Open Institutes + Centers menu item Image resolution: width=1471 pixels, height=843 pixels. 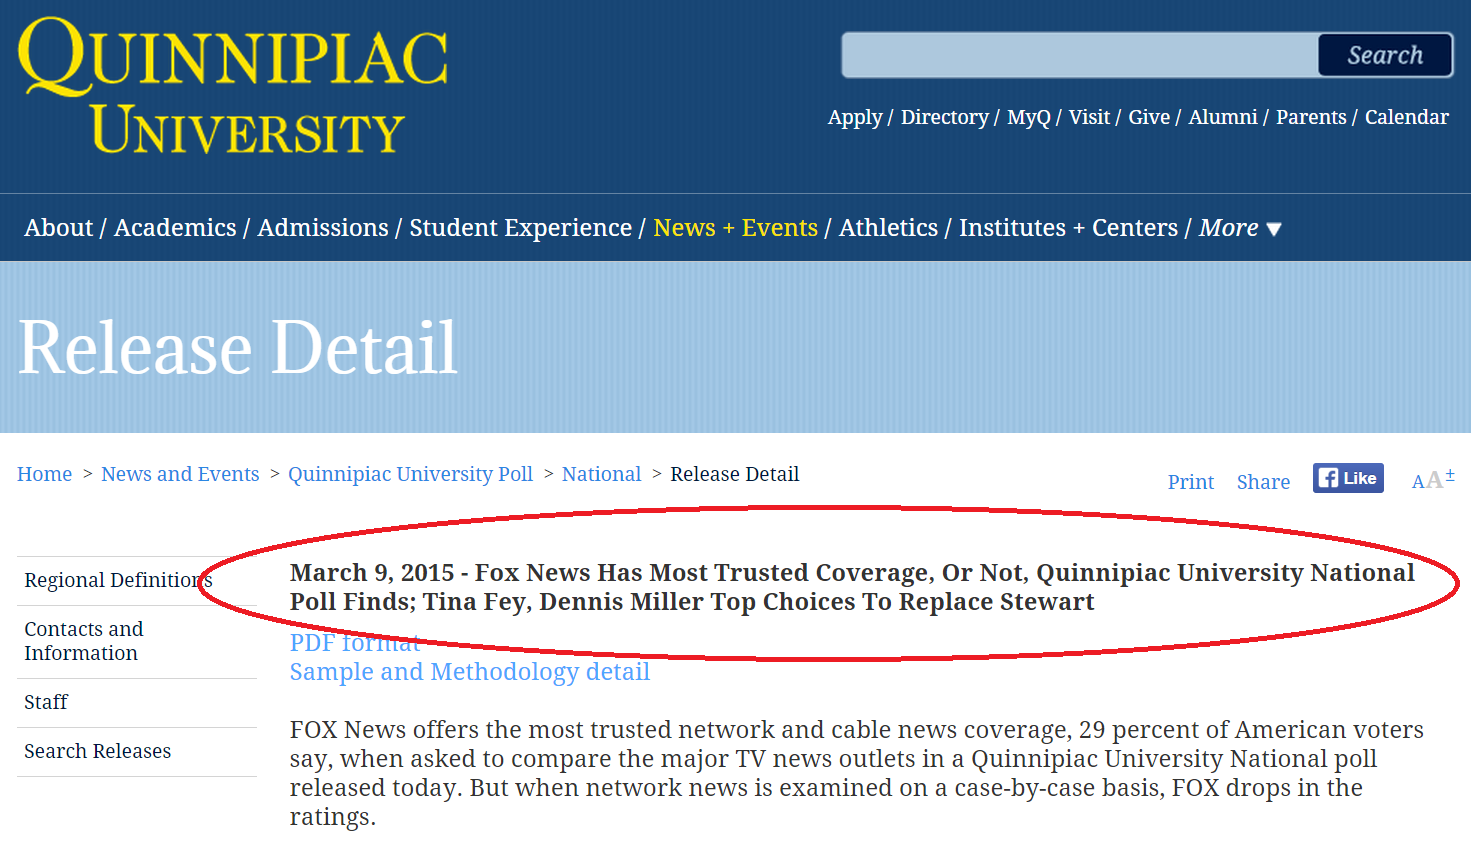(x=1068, y=228)
